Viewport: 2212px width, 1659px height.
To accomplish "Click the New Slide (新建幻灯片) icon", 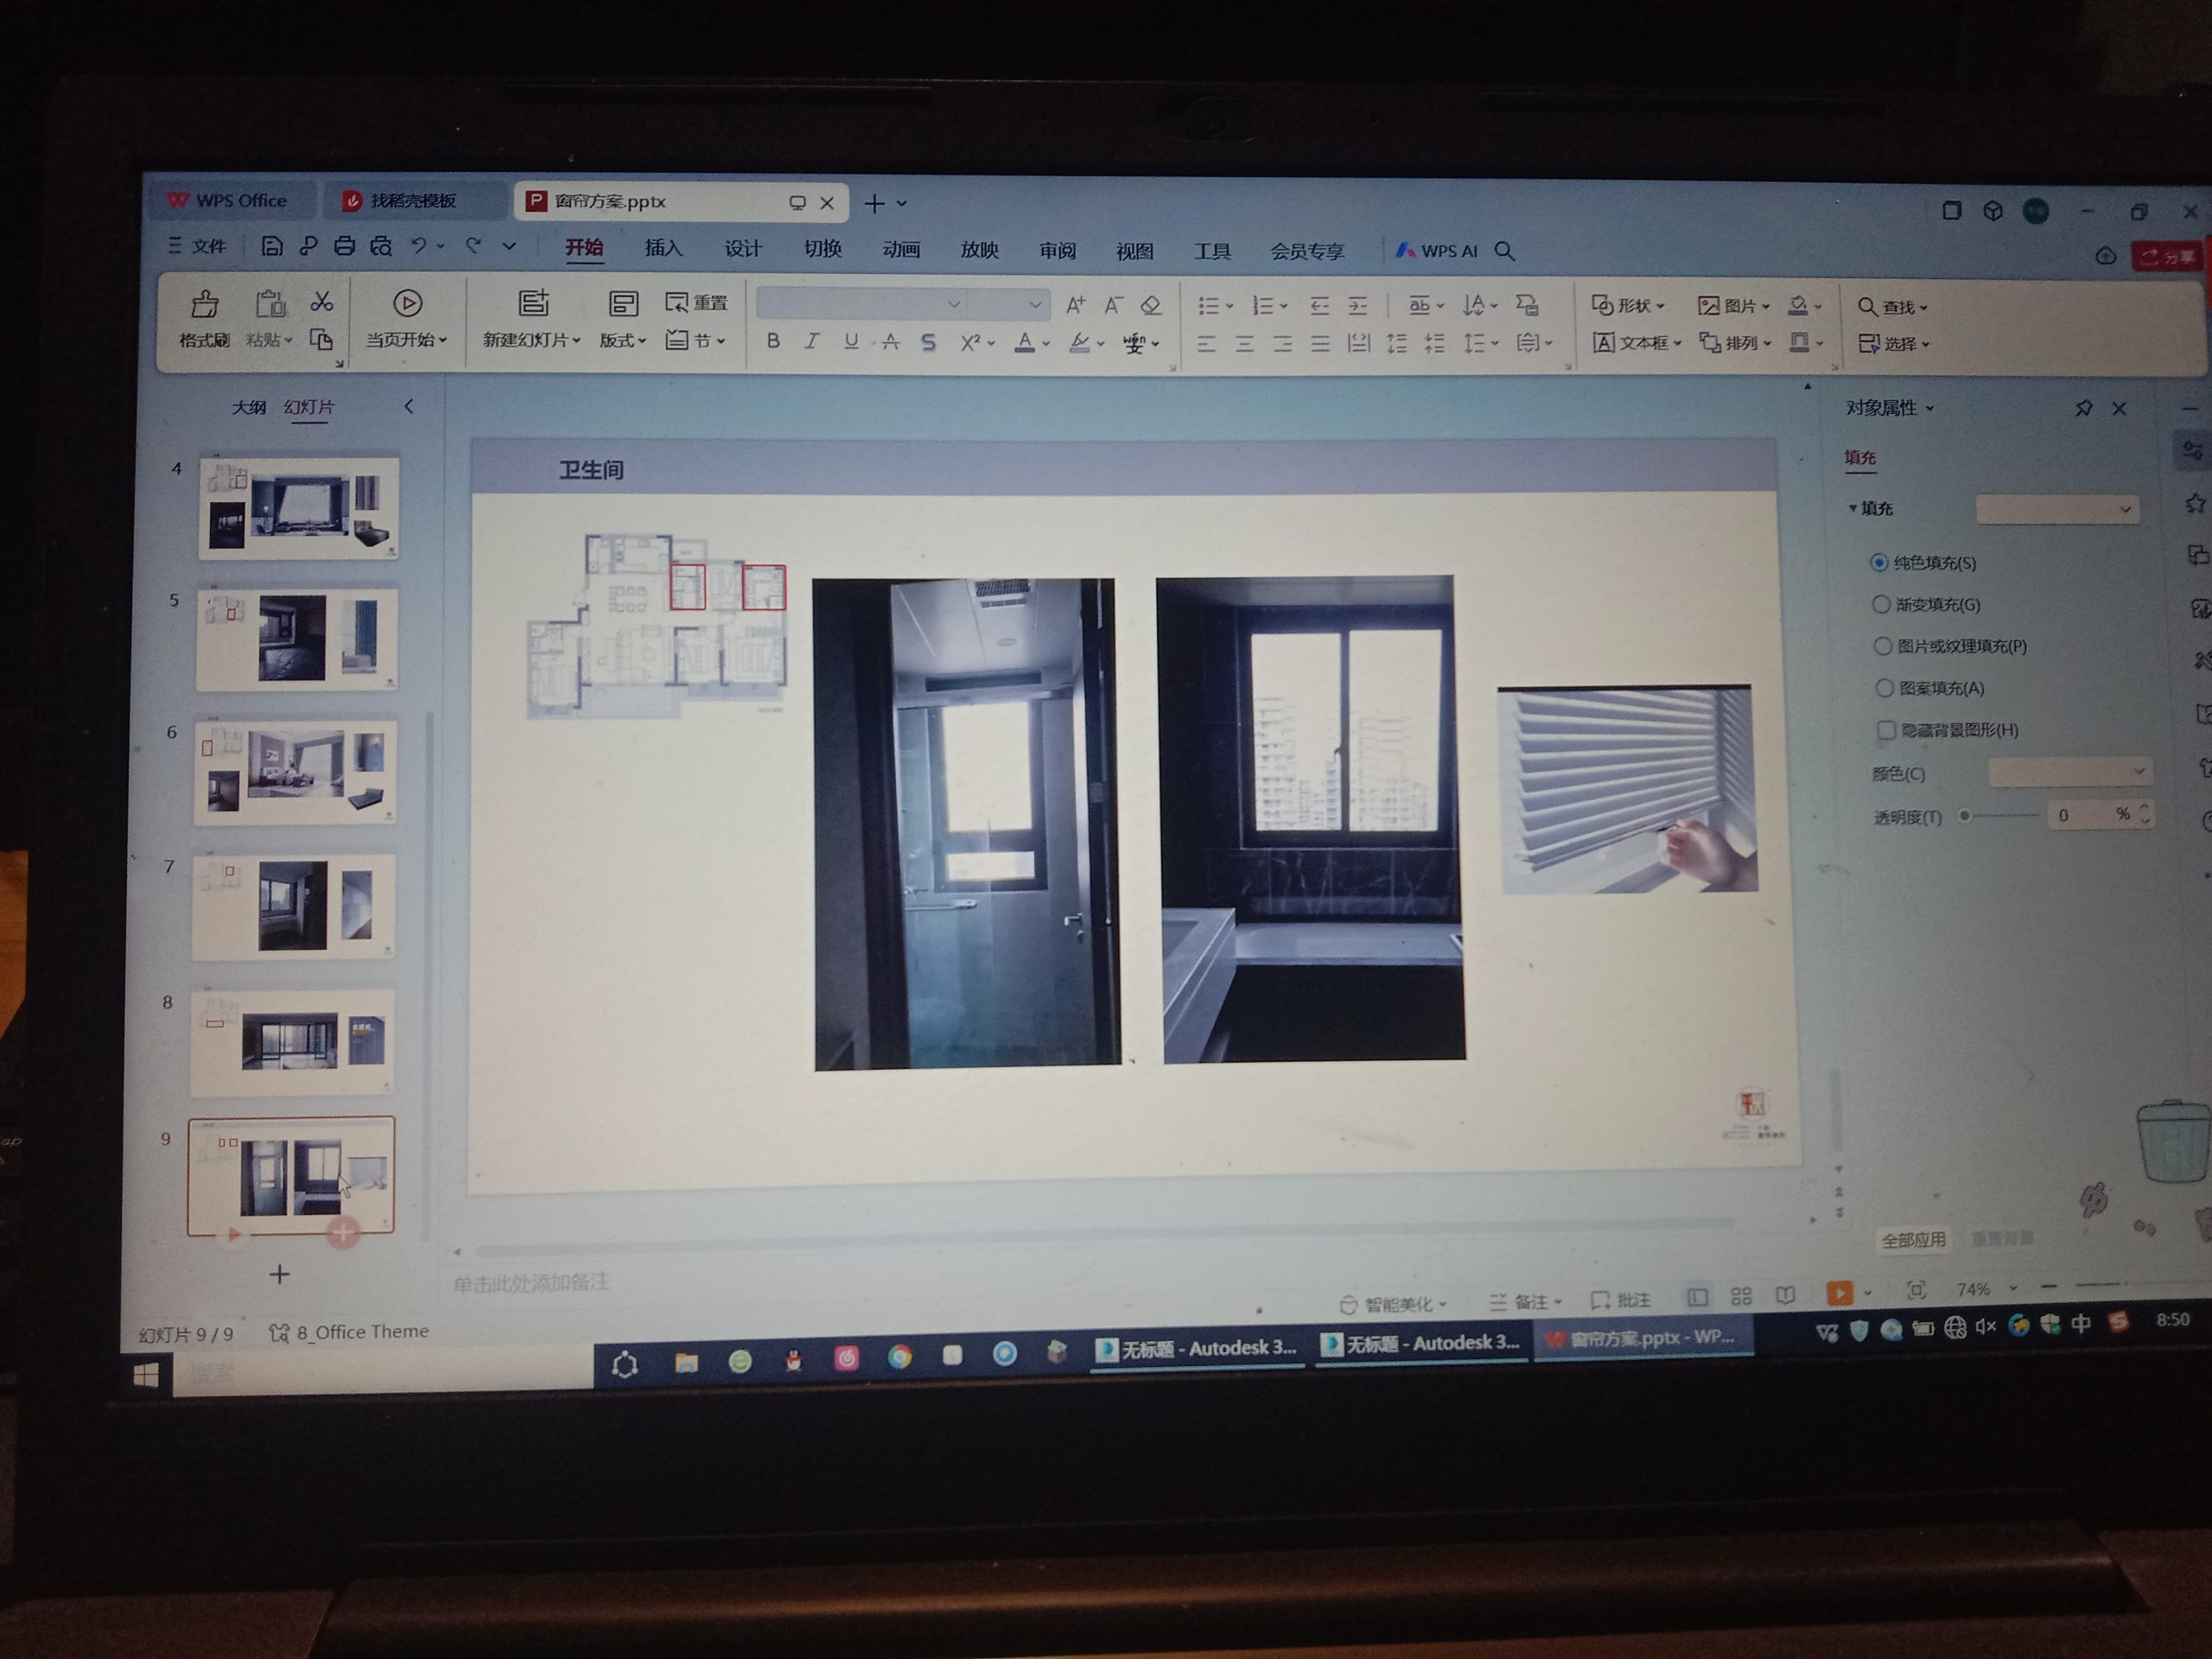I will (x=533, y=304).
